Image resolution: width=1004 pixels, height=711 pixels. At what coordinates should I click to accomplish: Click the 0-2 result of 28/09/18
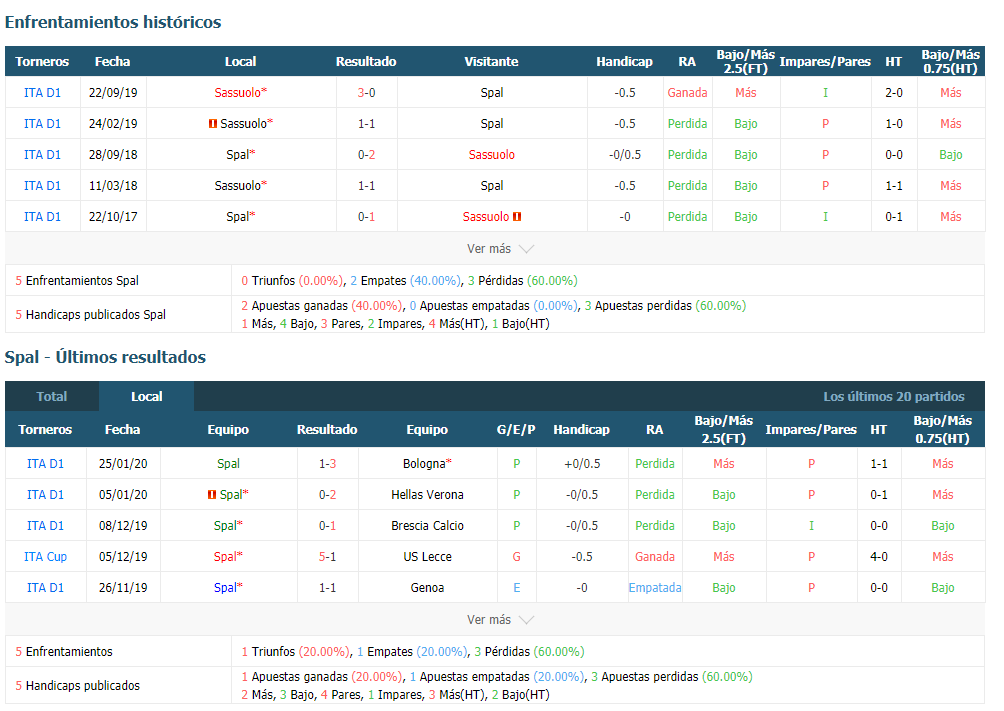366,154
